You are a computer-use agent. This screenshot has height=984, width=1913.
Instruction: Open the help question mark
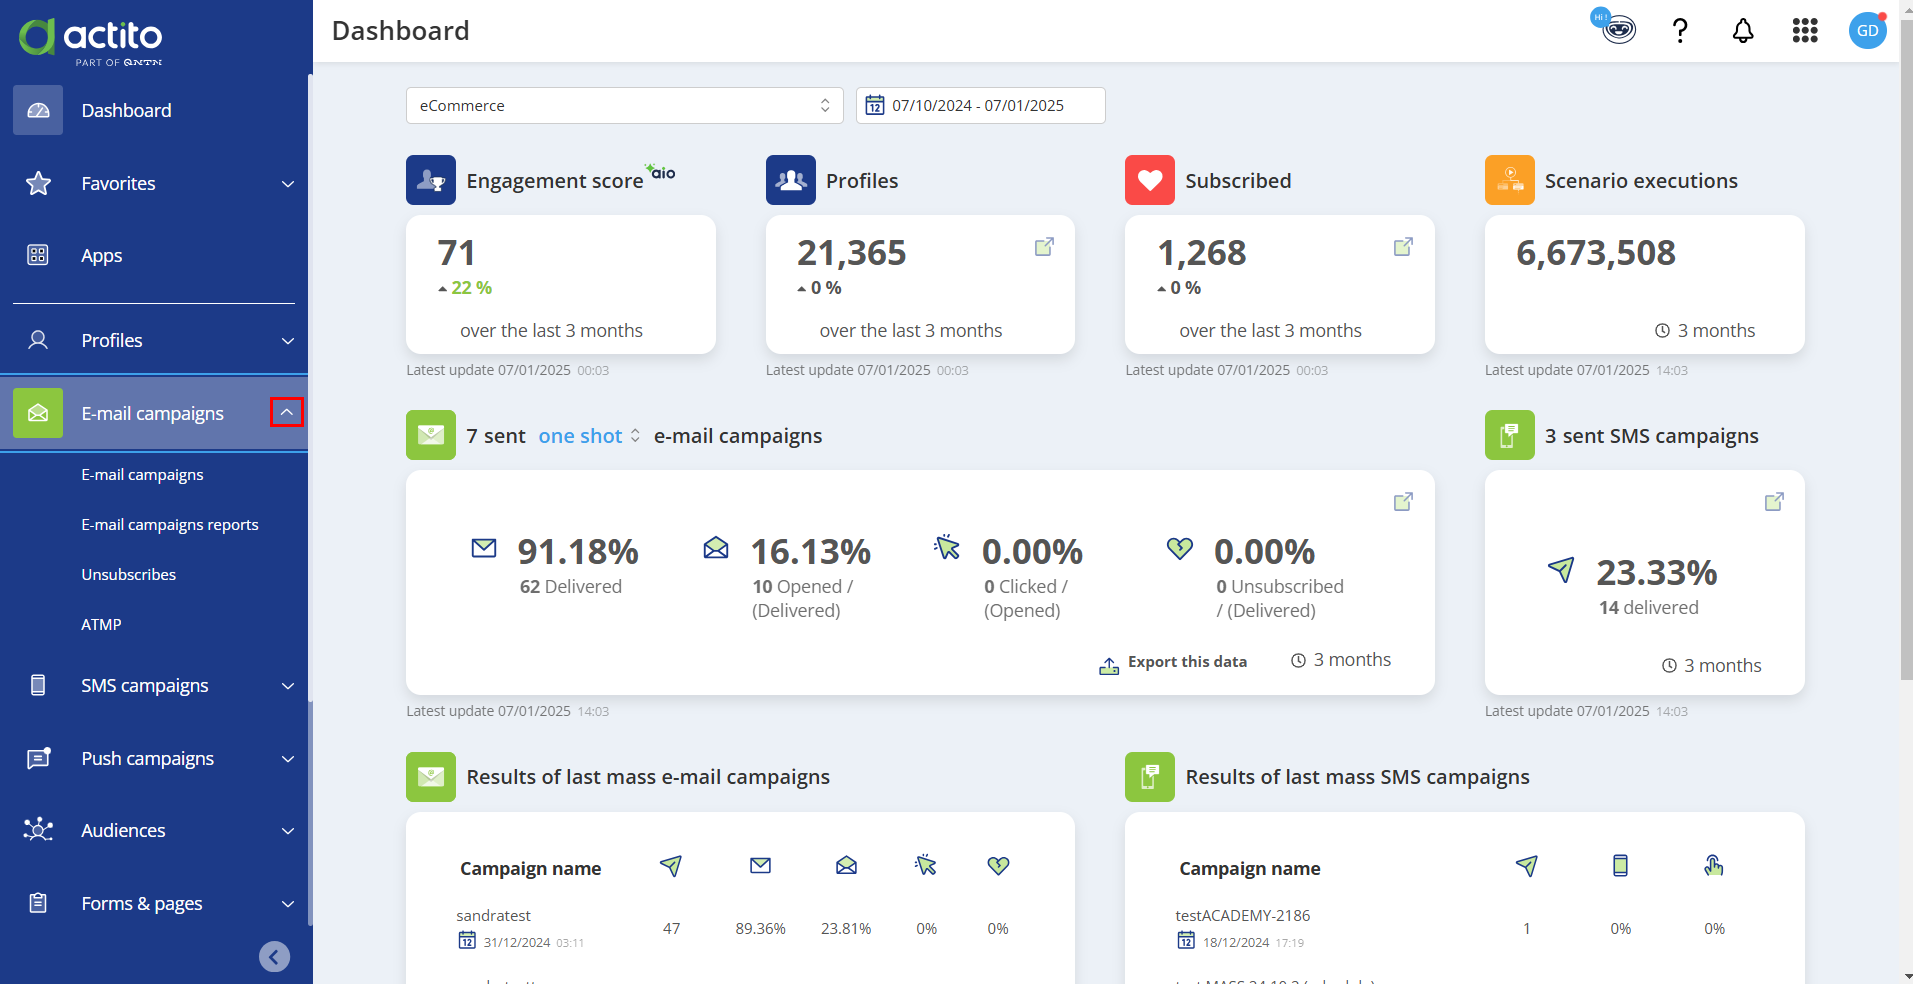click(x=1680, y=31)
